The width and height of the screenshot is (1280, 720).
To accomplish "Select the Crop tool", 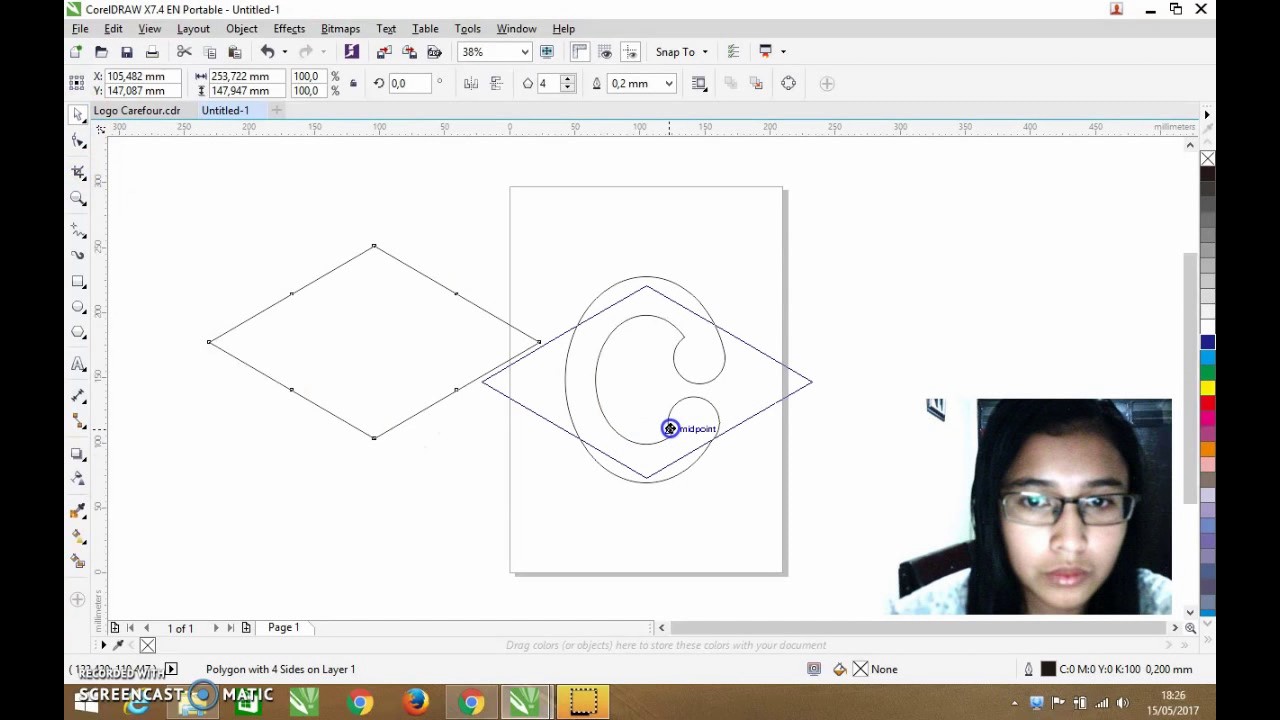I will pos(79,172).
